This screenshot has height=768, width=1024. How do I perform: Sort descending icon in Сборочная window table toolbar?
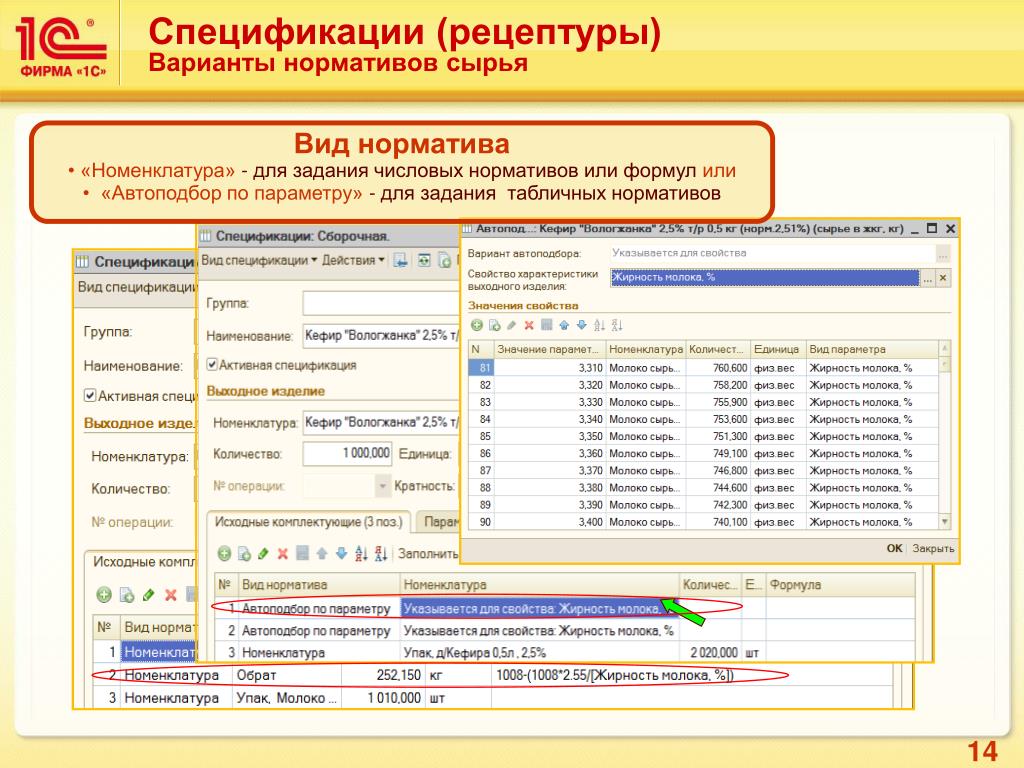click(x=381, y=554)
